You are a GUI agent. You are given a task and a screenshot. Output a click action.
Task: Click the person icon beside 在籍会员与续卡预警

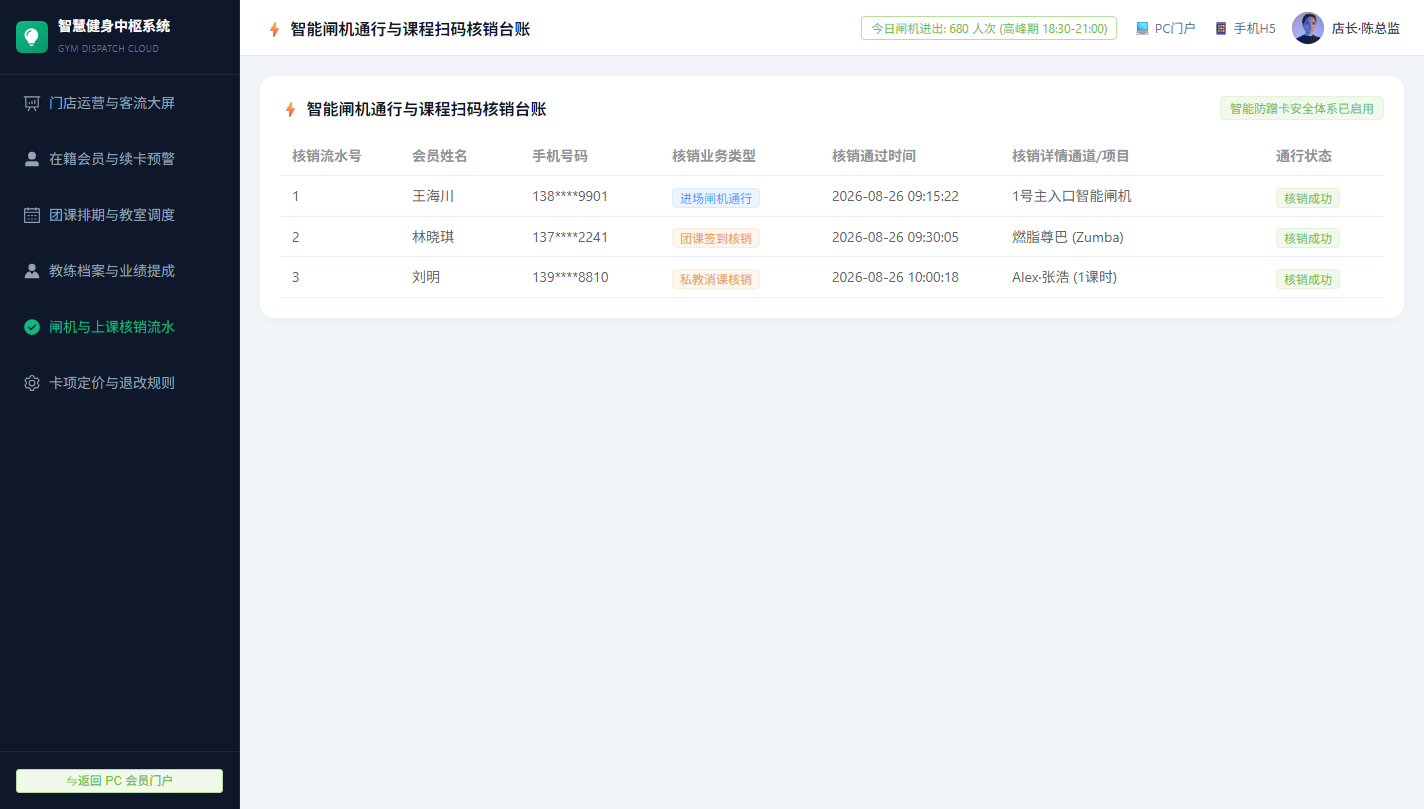(x=32, y=159)
